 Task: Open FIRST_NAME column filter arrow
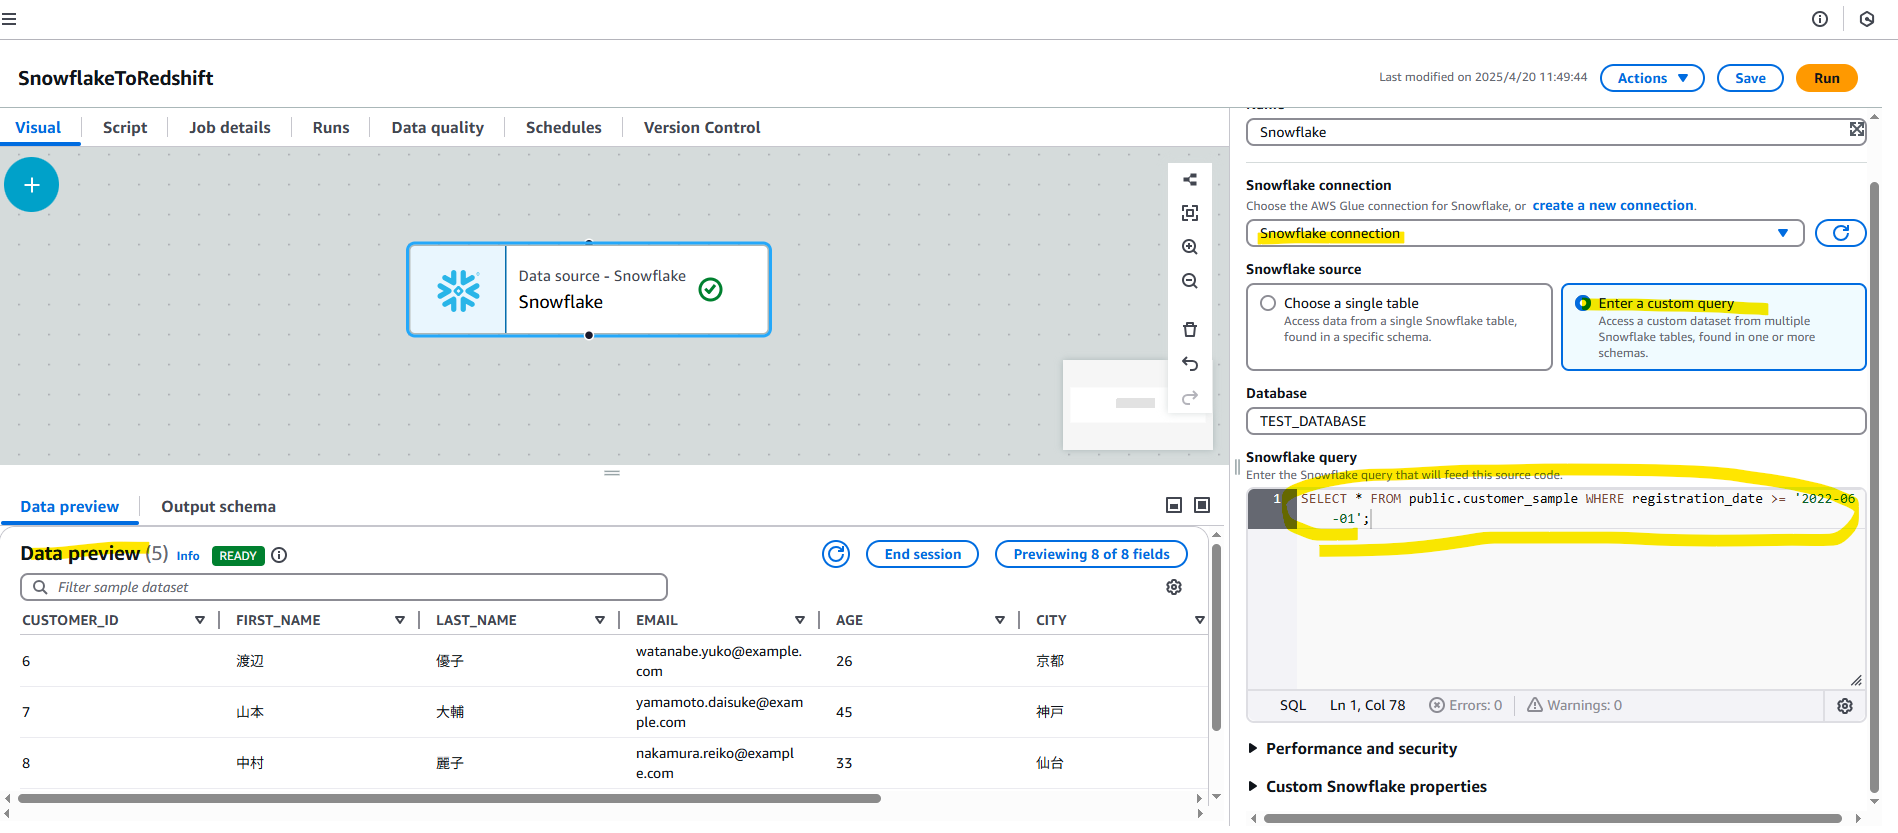[400, 620]
